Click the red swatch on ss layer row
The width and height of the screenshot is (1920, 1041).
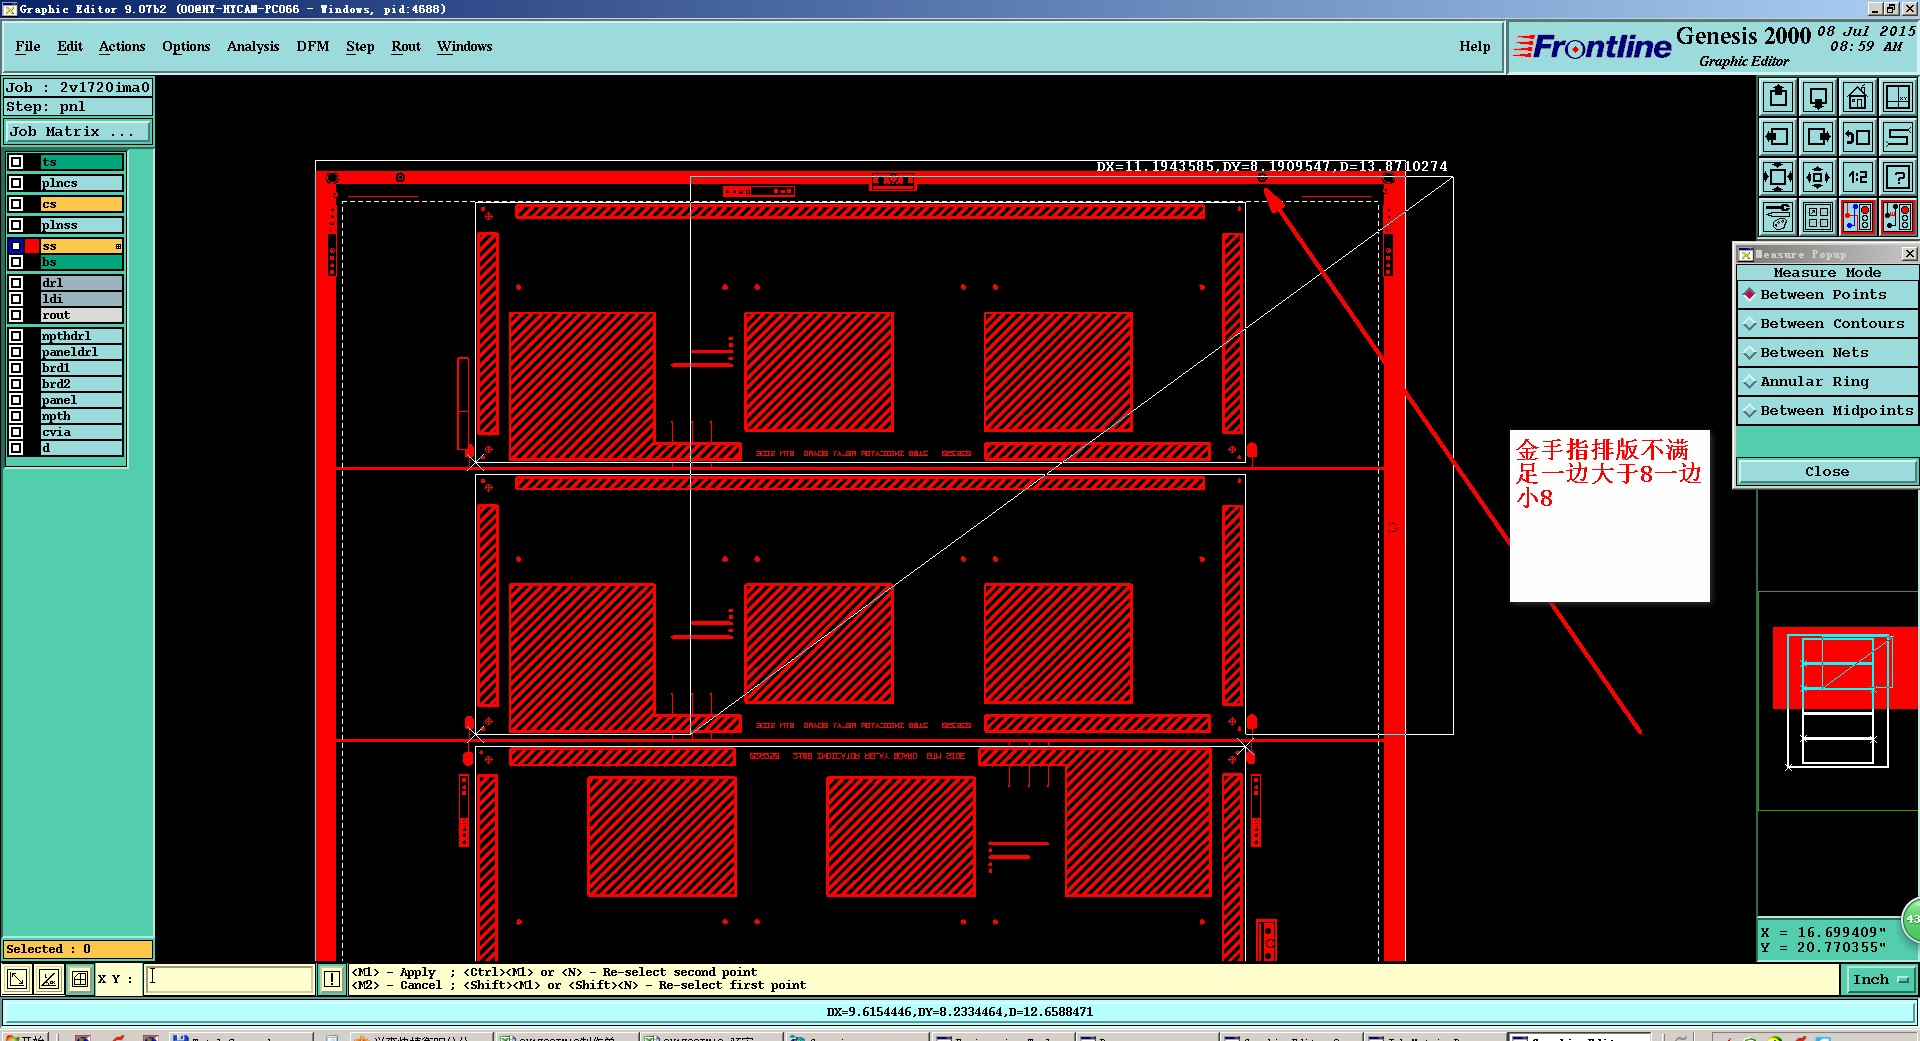(x=32, y=246)
